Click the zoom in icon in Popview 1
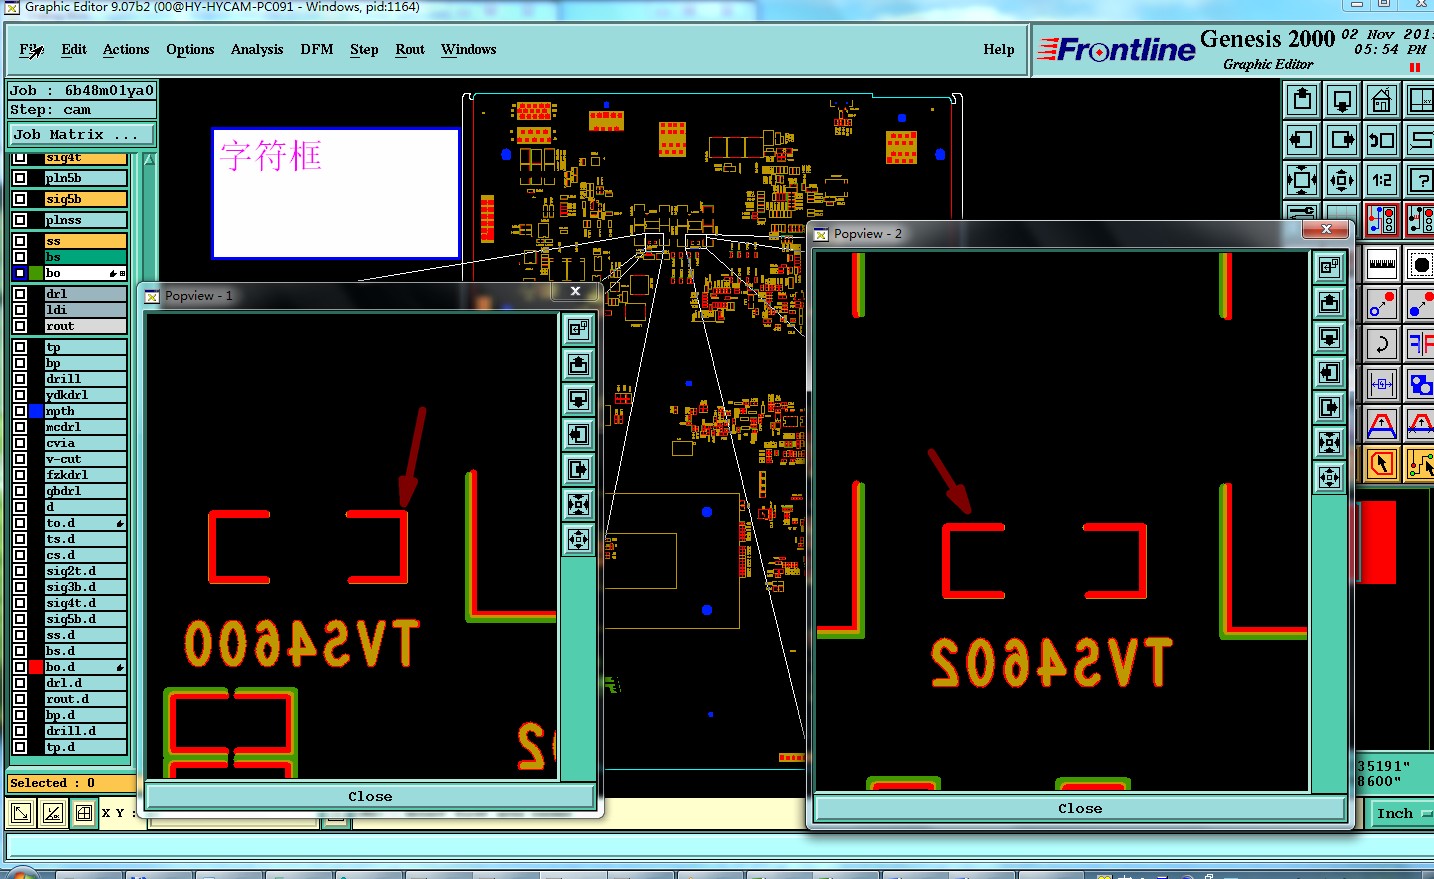Image resolution: width=1434 pixels, height=879 pixels. click(x=578, y=504)
